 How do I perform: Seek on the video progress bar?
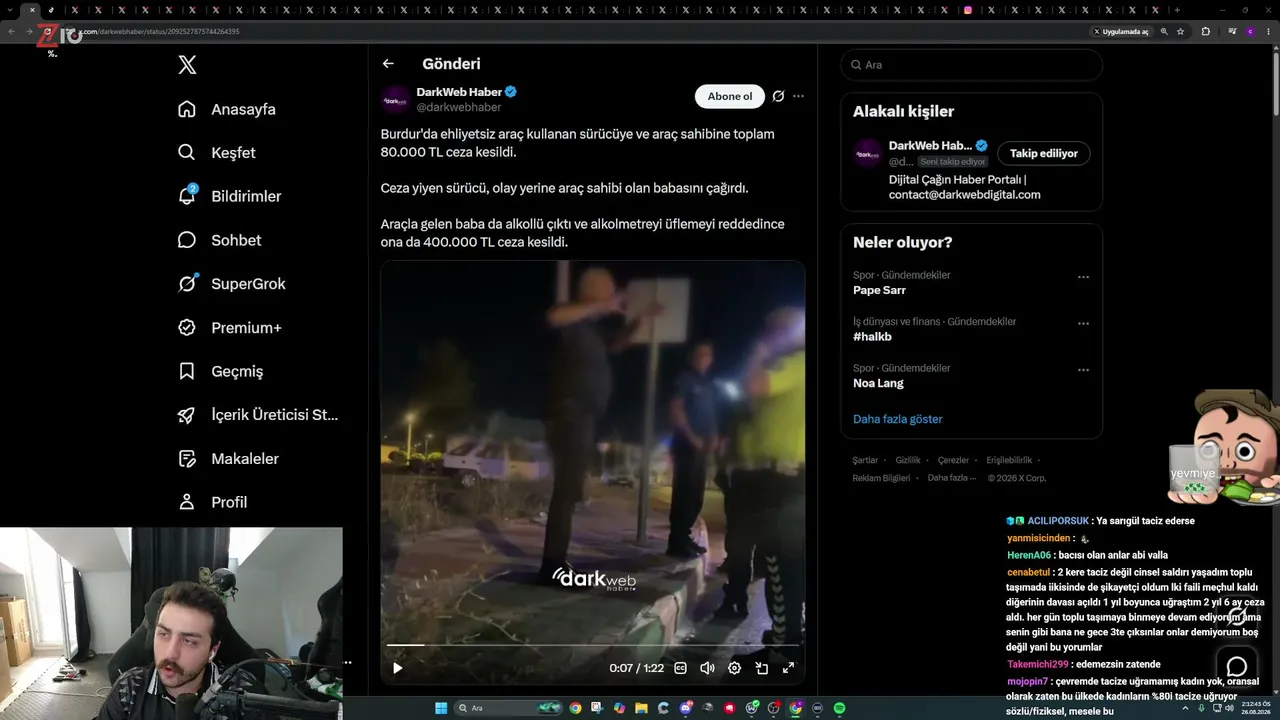593,645
